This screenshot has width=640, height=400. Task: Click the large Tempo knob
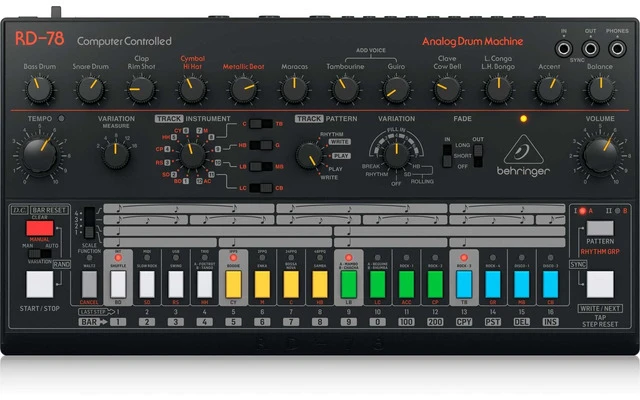(40, 155)
